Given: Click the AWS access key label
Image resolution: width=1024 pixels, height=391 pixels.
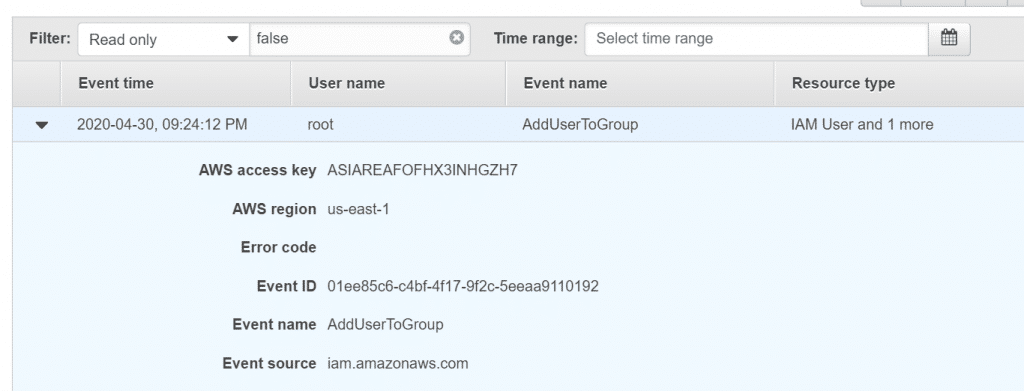Looking at the screenshot, I should tap(257, 170).
